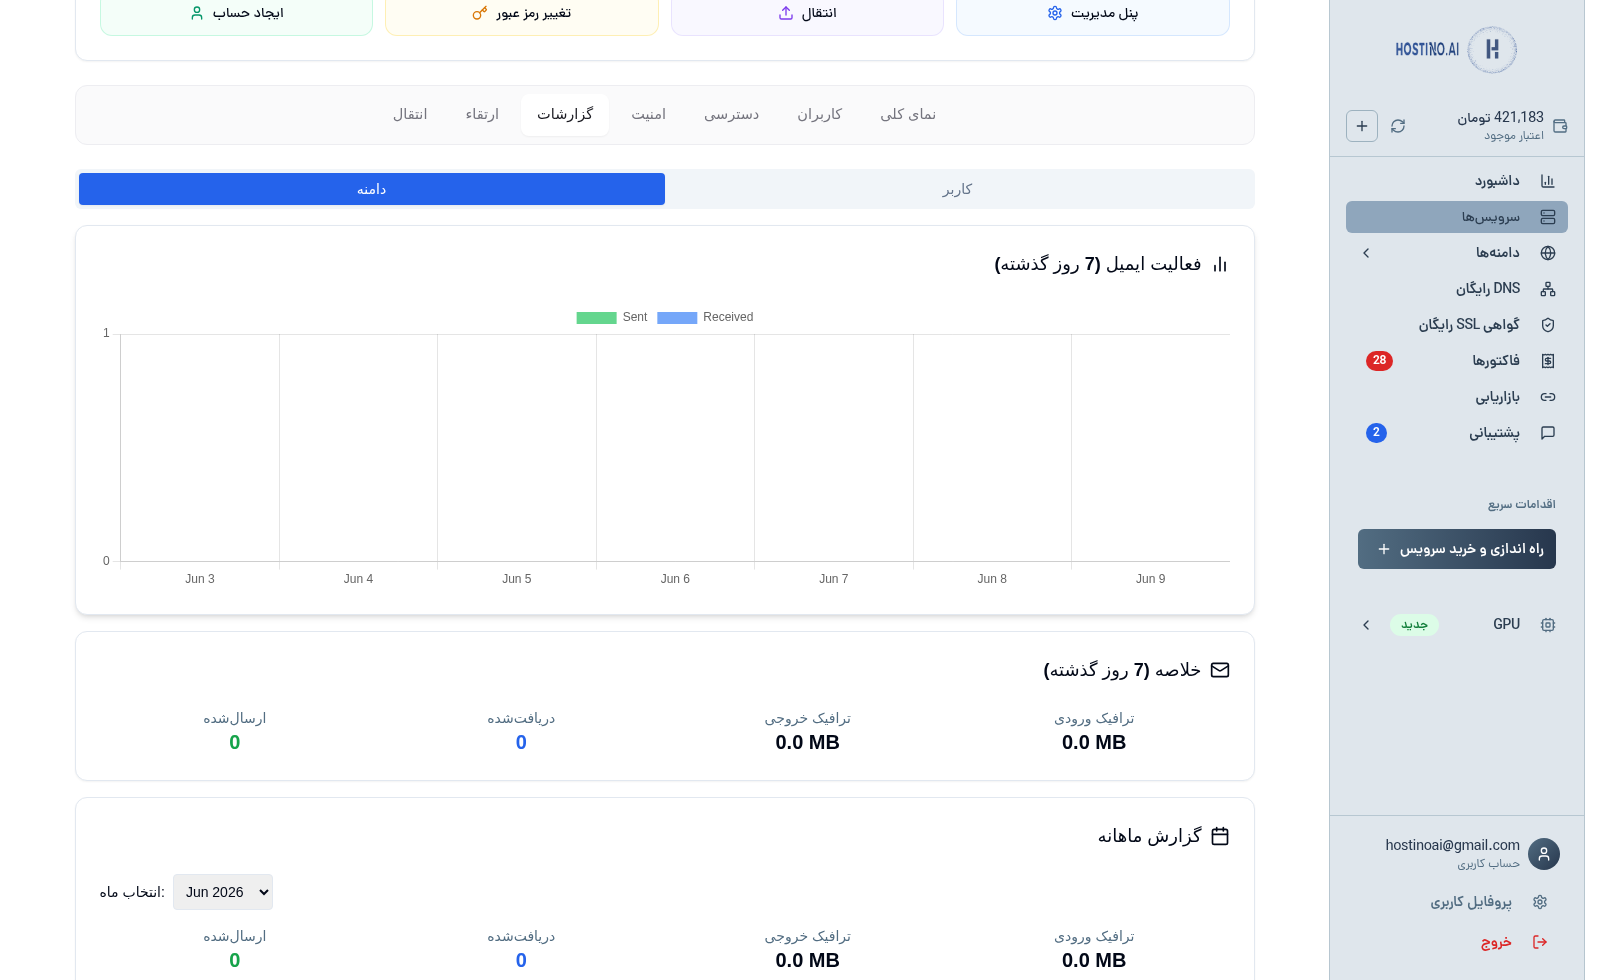Click the server icon beside سرویس‌ها
Viewport: 1600px width, 980px height.
(1548, 217)
